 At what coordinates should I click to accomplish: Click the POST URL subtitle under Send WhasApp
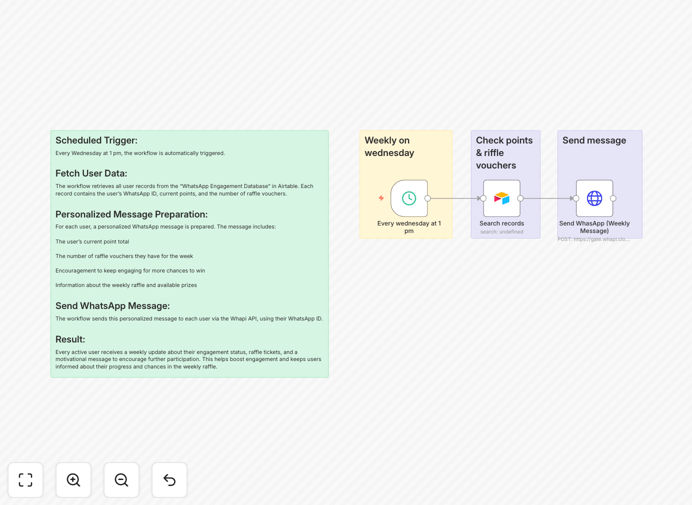point(594,239)
